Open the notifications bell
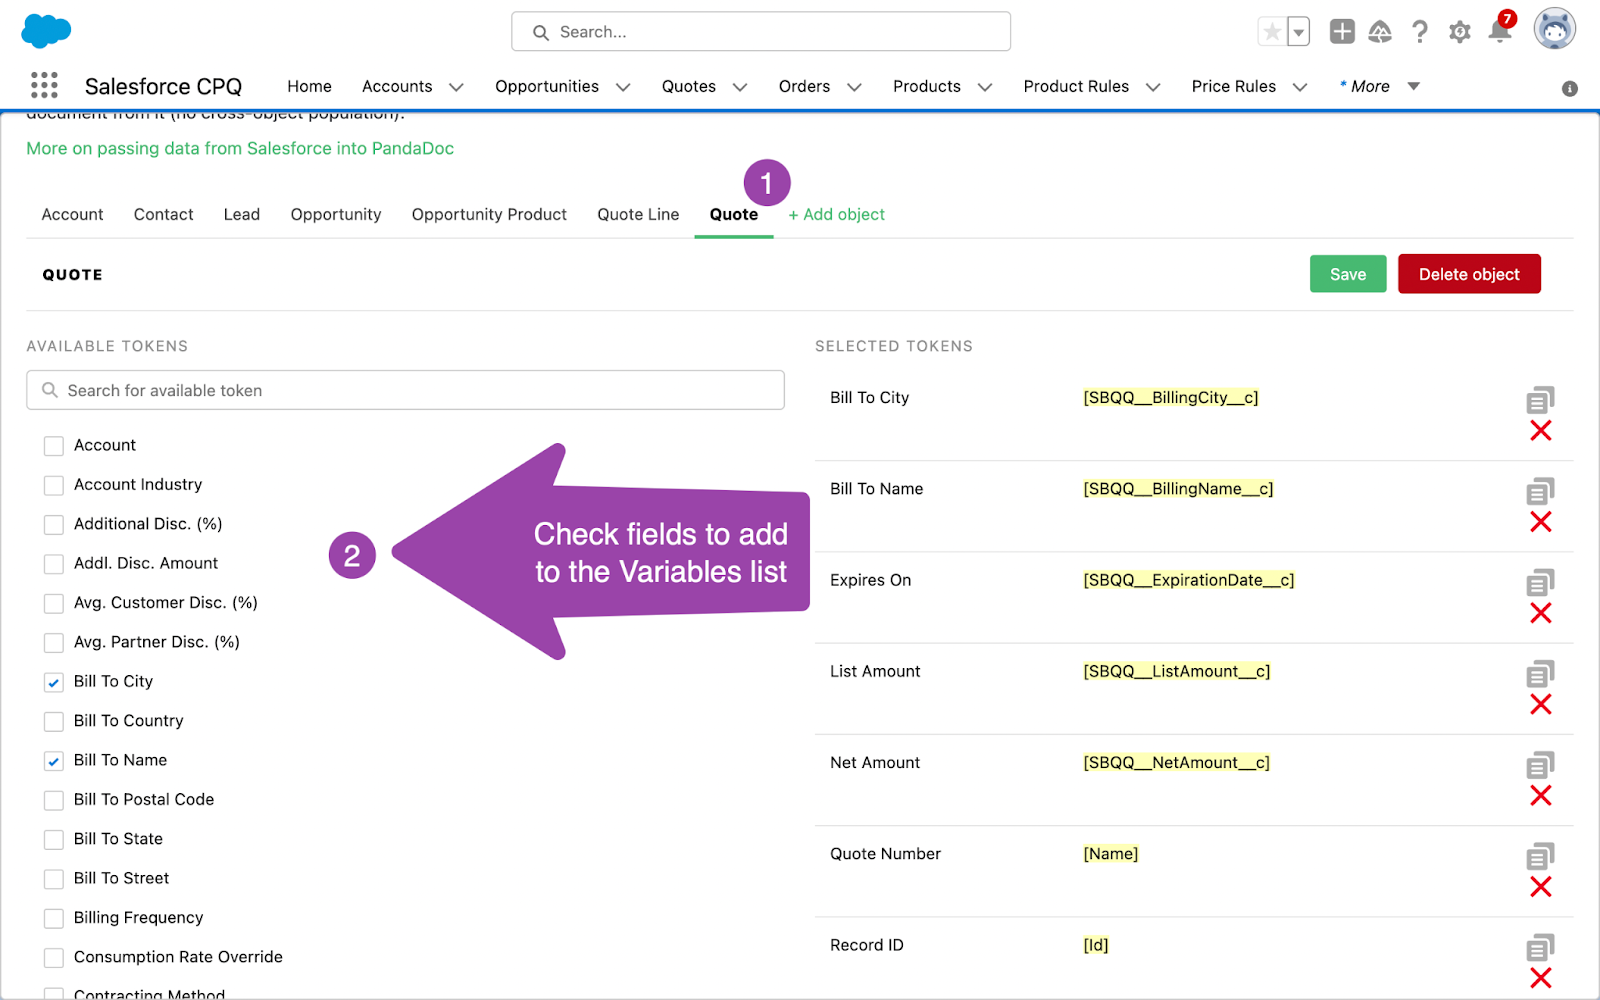Image resolution: width=1600 pixels, height=1000 pixels. click(1500, 30)
